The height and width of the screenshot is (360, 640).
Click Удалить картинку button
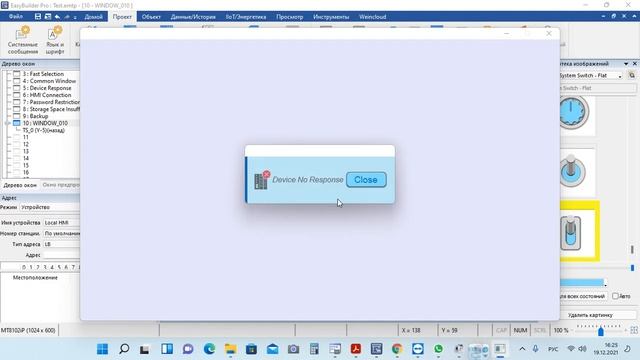pos(591,315)
